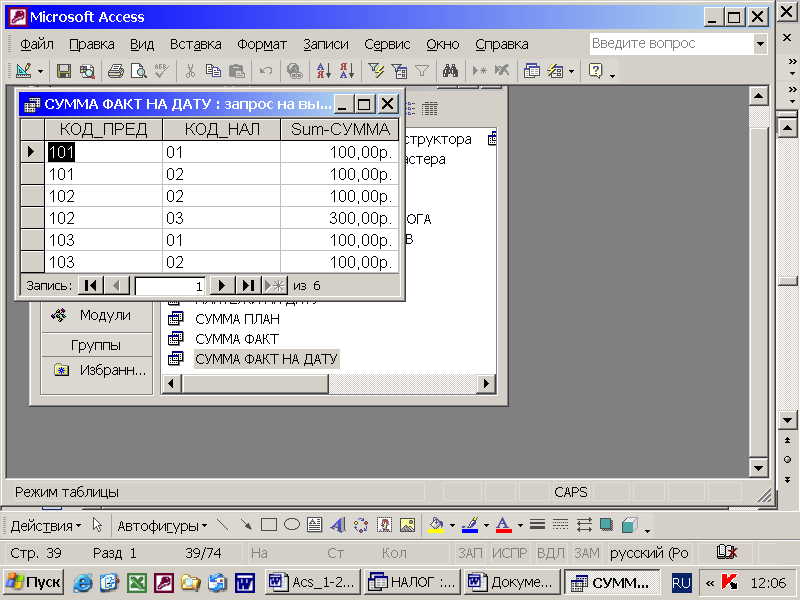
Task: Select the Oval drawing tool
Action: point(292,525)
